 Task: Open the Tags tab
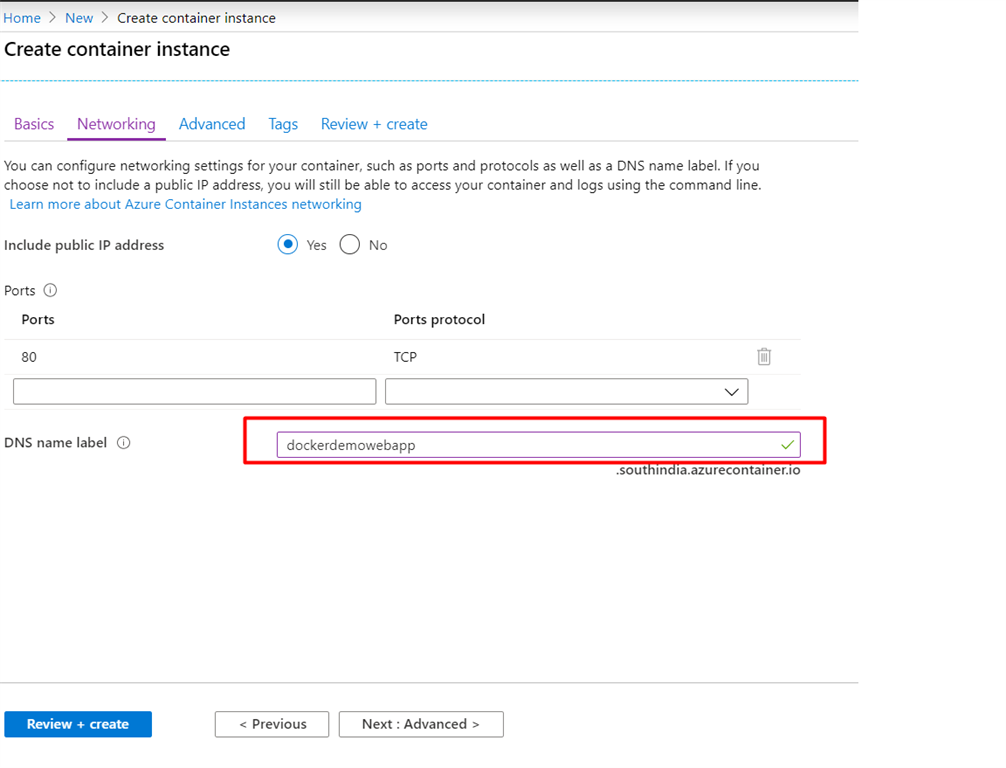[283, 123]
